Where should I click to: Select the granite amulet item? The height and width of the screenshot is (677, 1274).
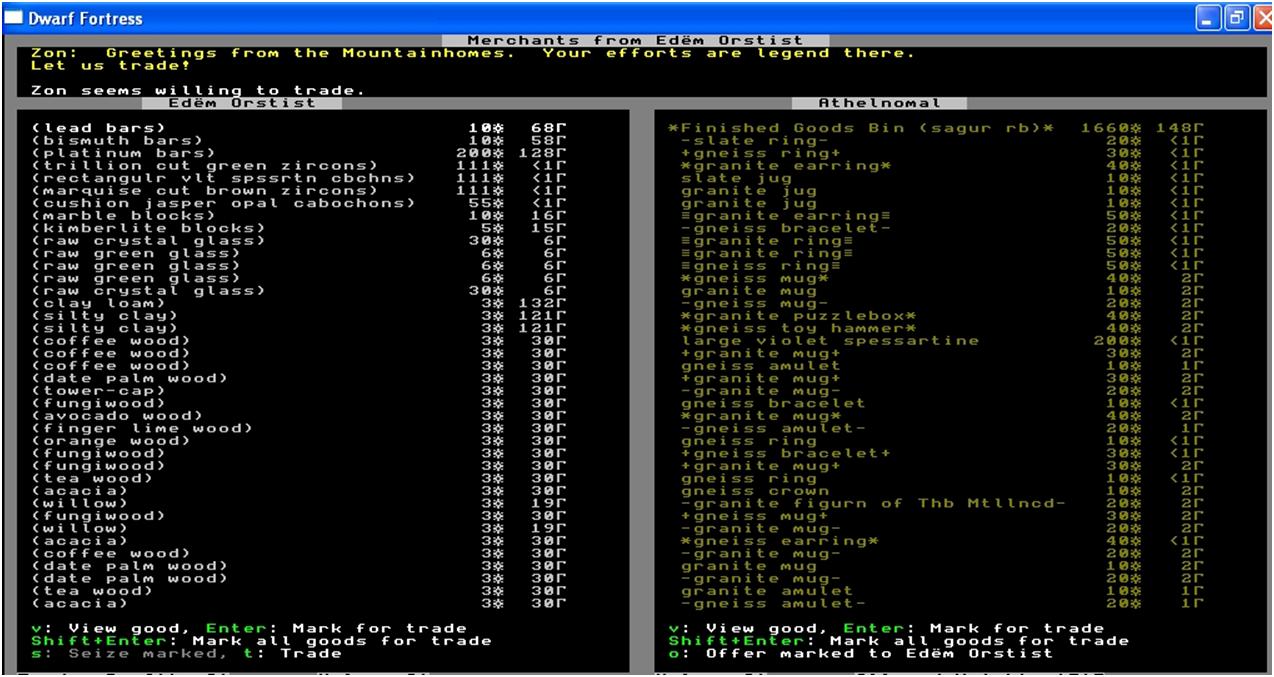[x=767, y=590]
